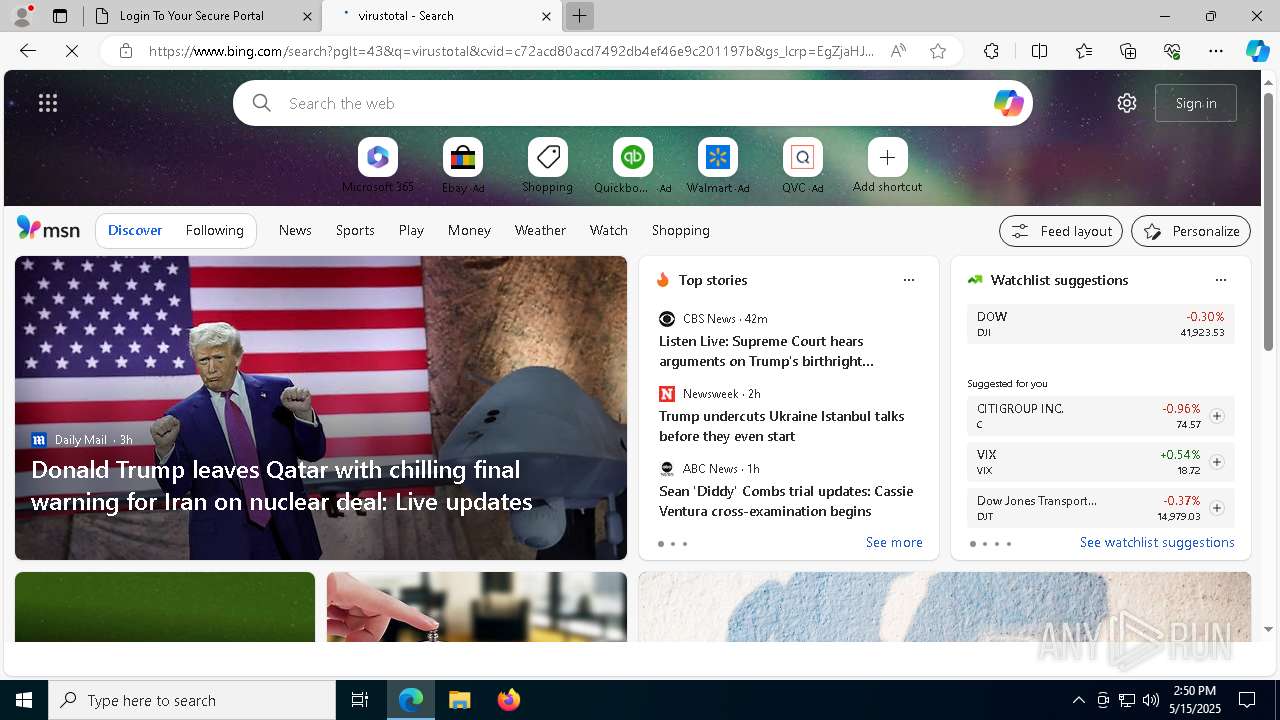
Task: Open the QuickBooks ad shortcut
Action: (x=633, y=166)
